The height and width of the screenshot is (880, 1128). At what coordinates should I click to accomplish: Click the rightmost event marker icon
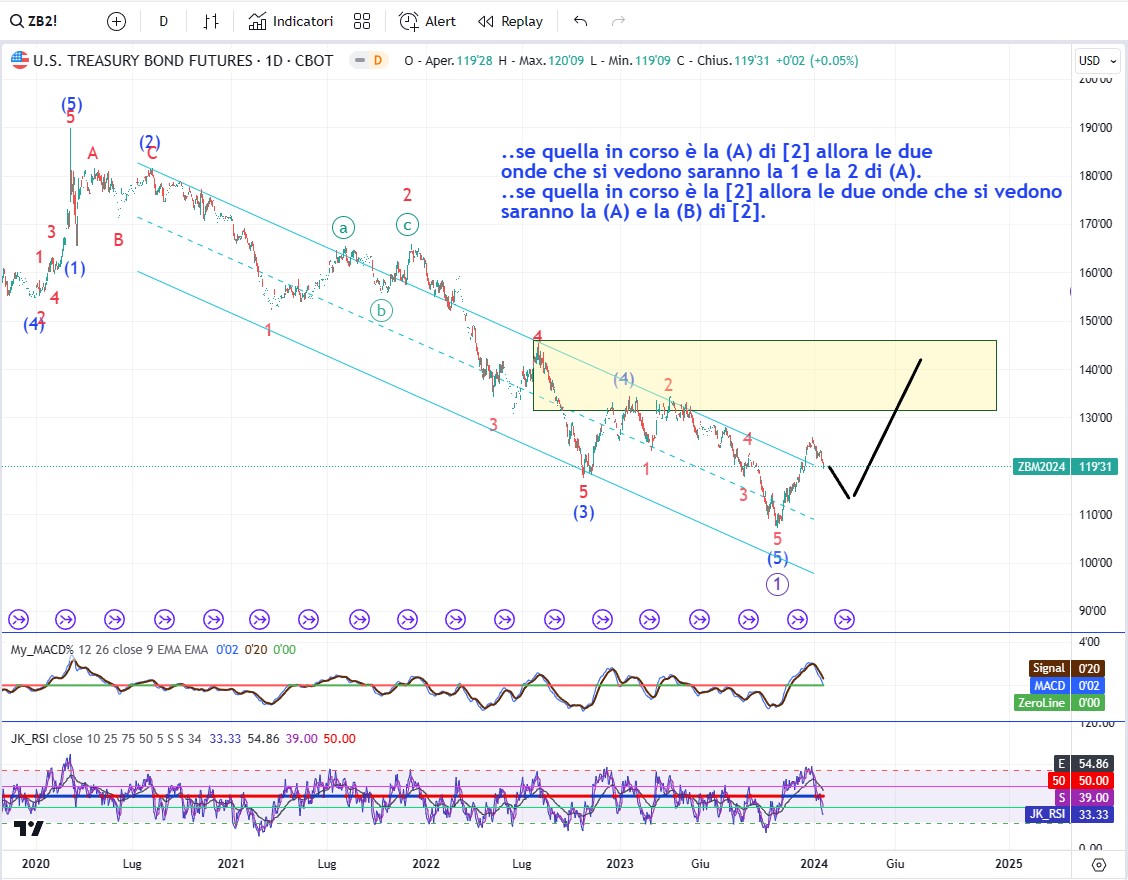(845, 619)
